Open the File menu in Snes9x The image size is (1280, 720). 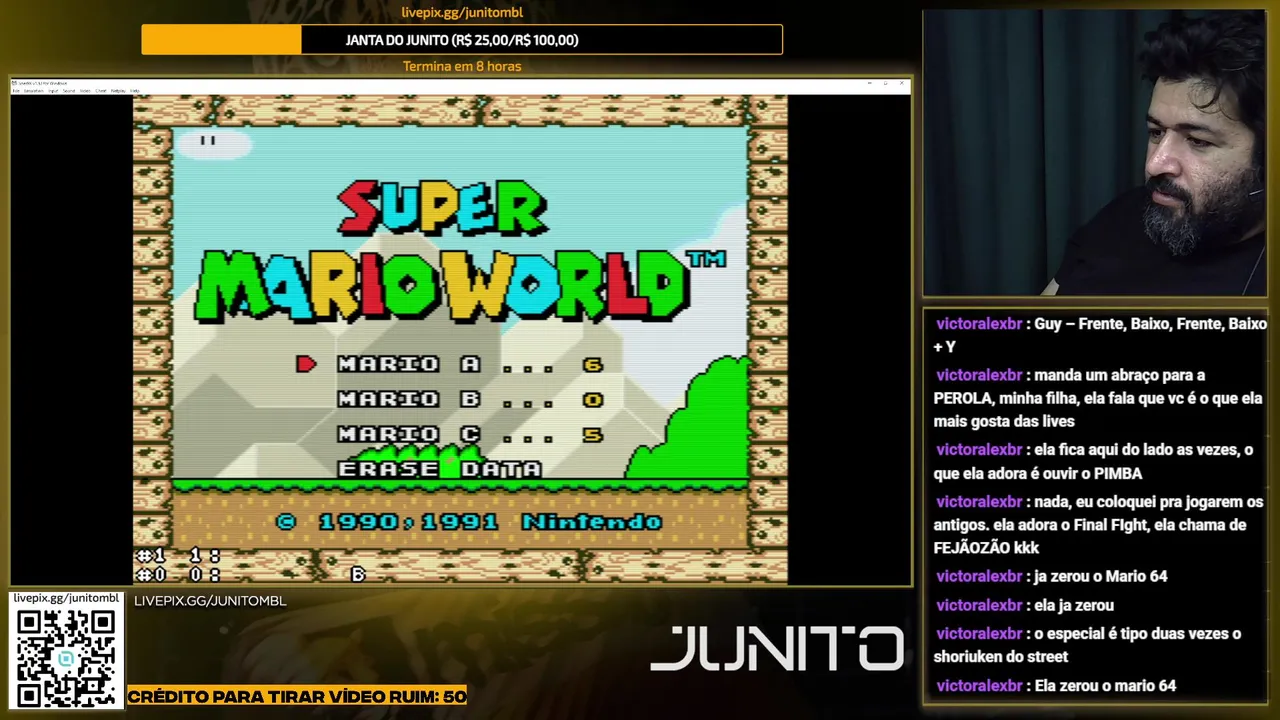(x=16, y=91)
